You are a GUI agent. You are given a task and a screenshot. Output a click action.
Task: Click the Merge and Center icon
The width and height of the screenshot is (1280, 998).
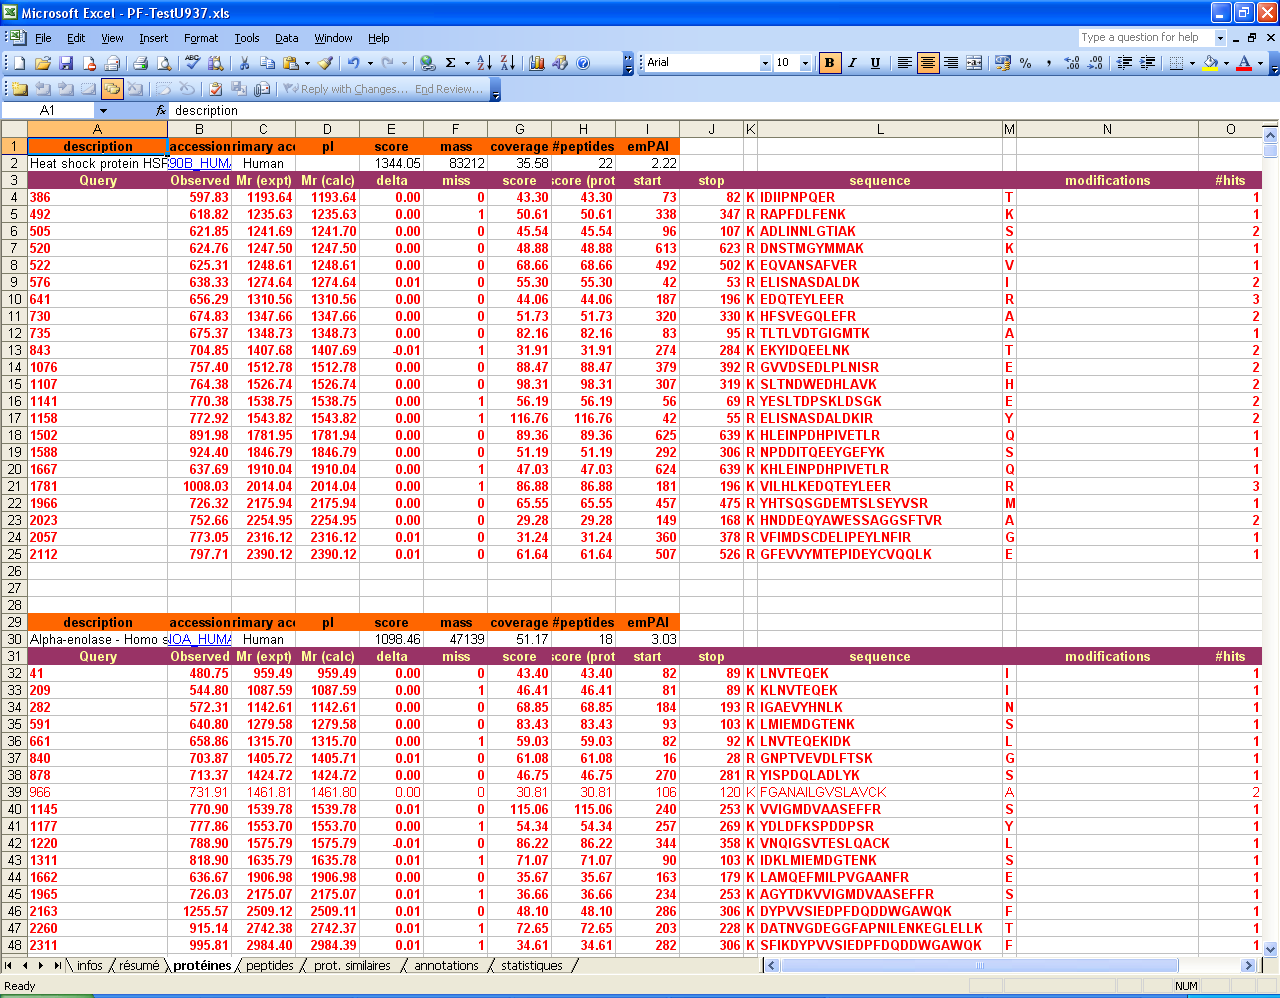pyautogui.click(x=974, y=63)
